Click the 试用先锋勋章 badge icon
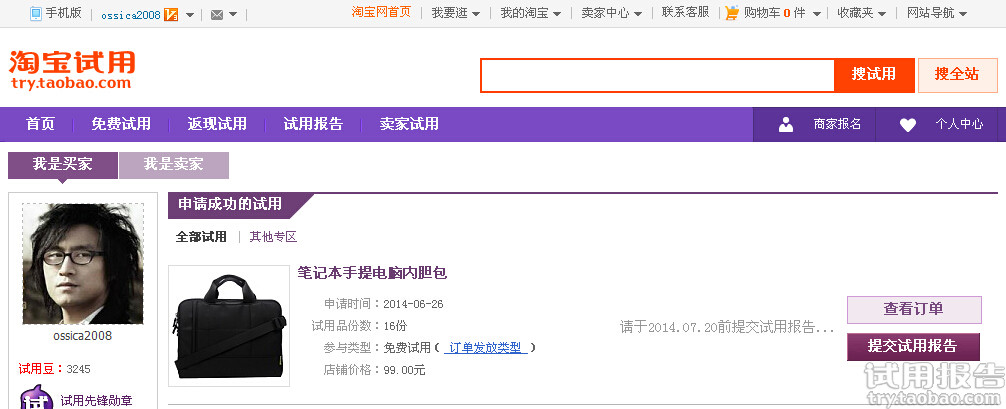1006x409 pixels. point(37,398)
